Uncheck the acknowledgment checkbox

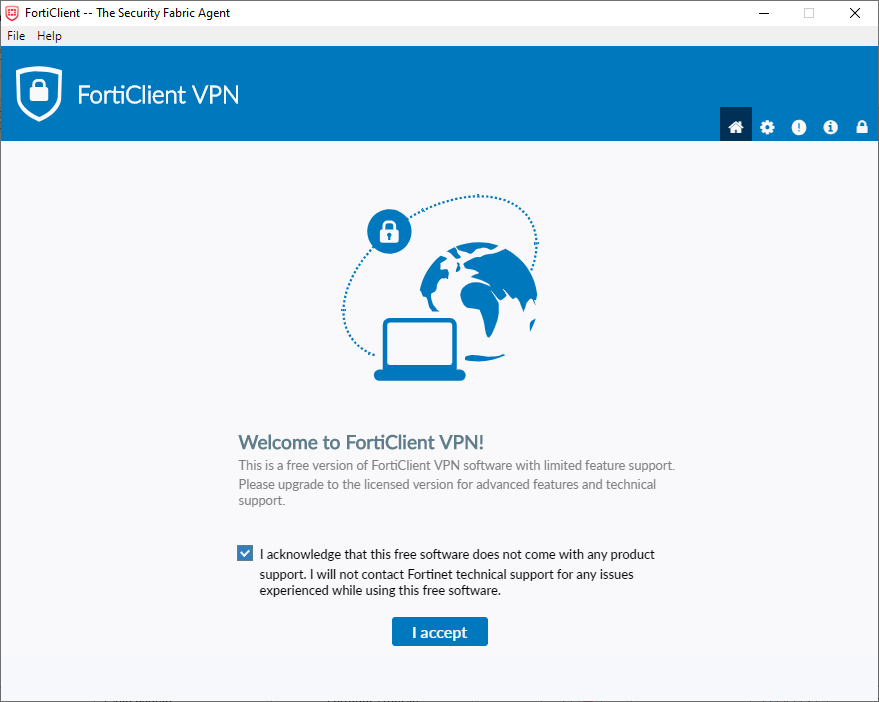click(x=245, y=553)
